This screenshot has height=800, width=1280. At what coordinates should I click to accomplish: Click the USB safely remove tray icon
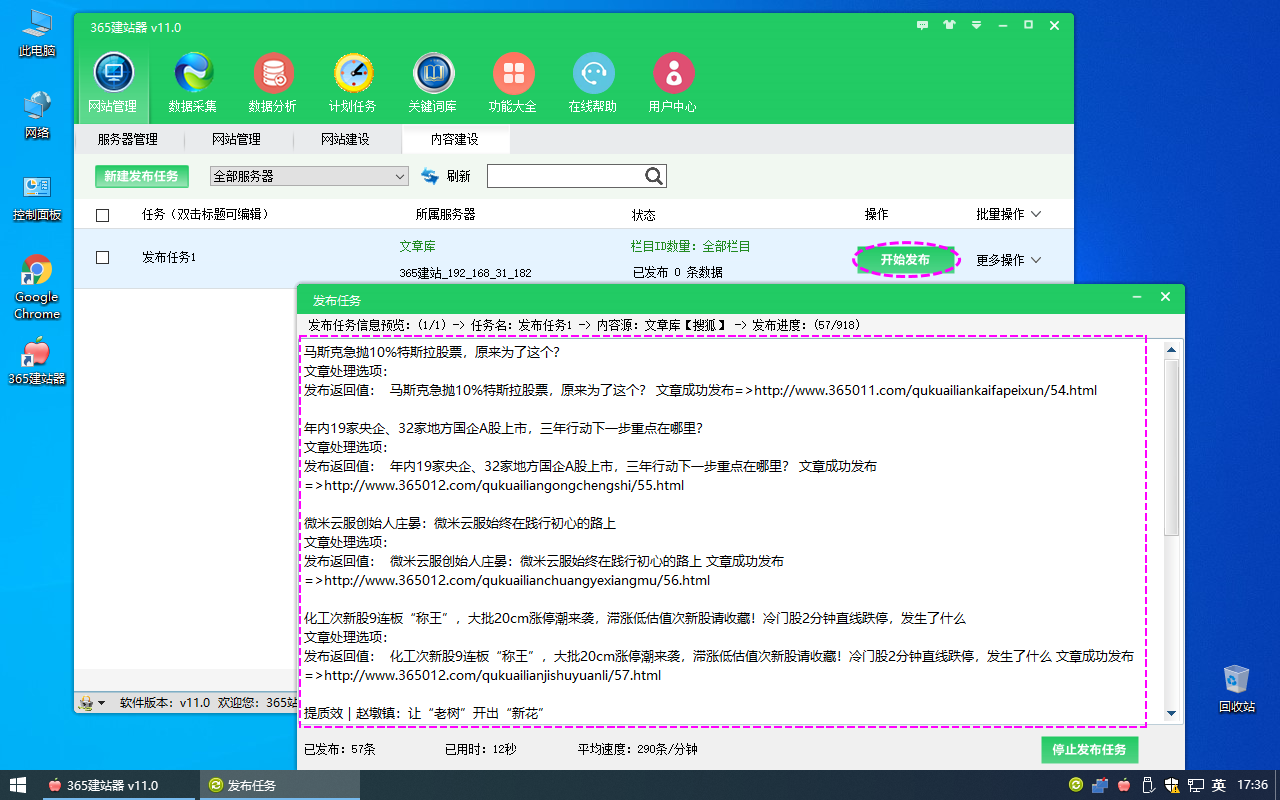[x=1148, y=785]
